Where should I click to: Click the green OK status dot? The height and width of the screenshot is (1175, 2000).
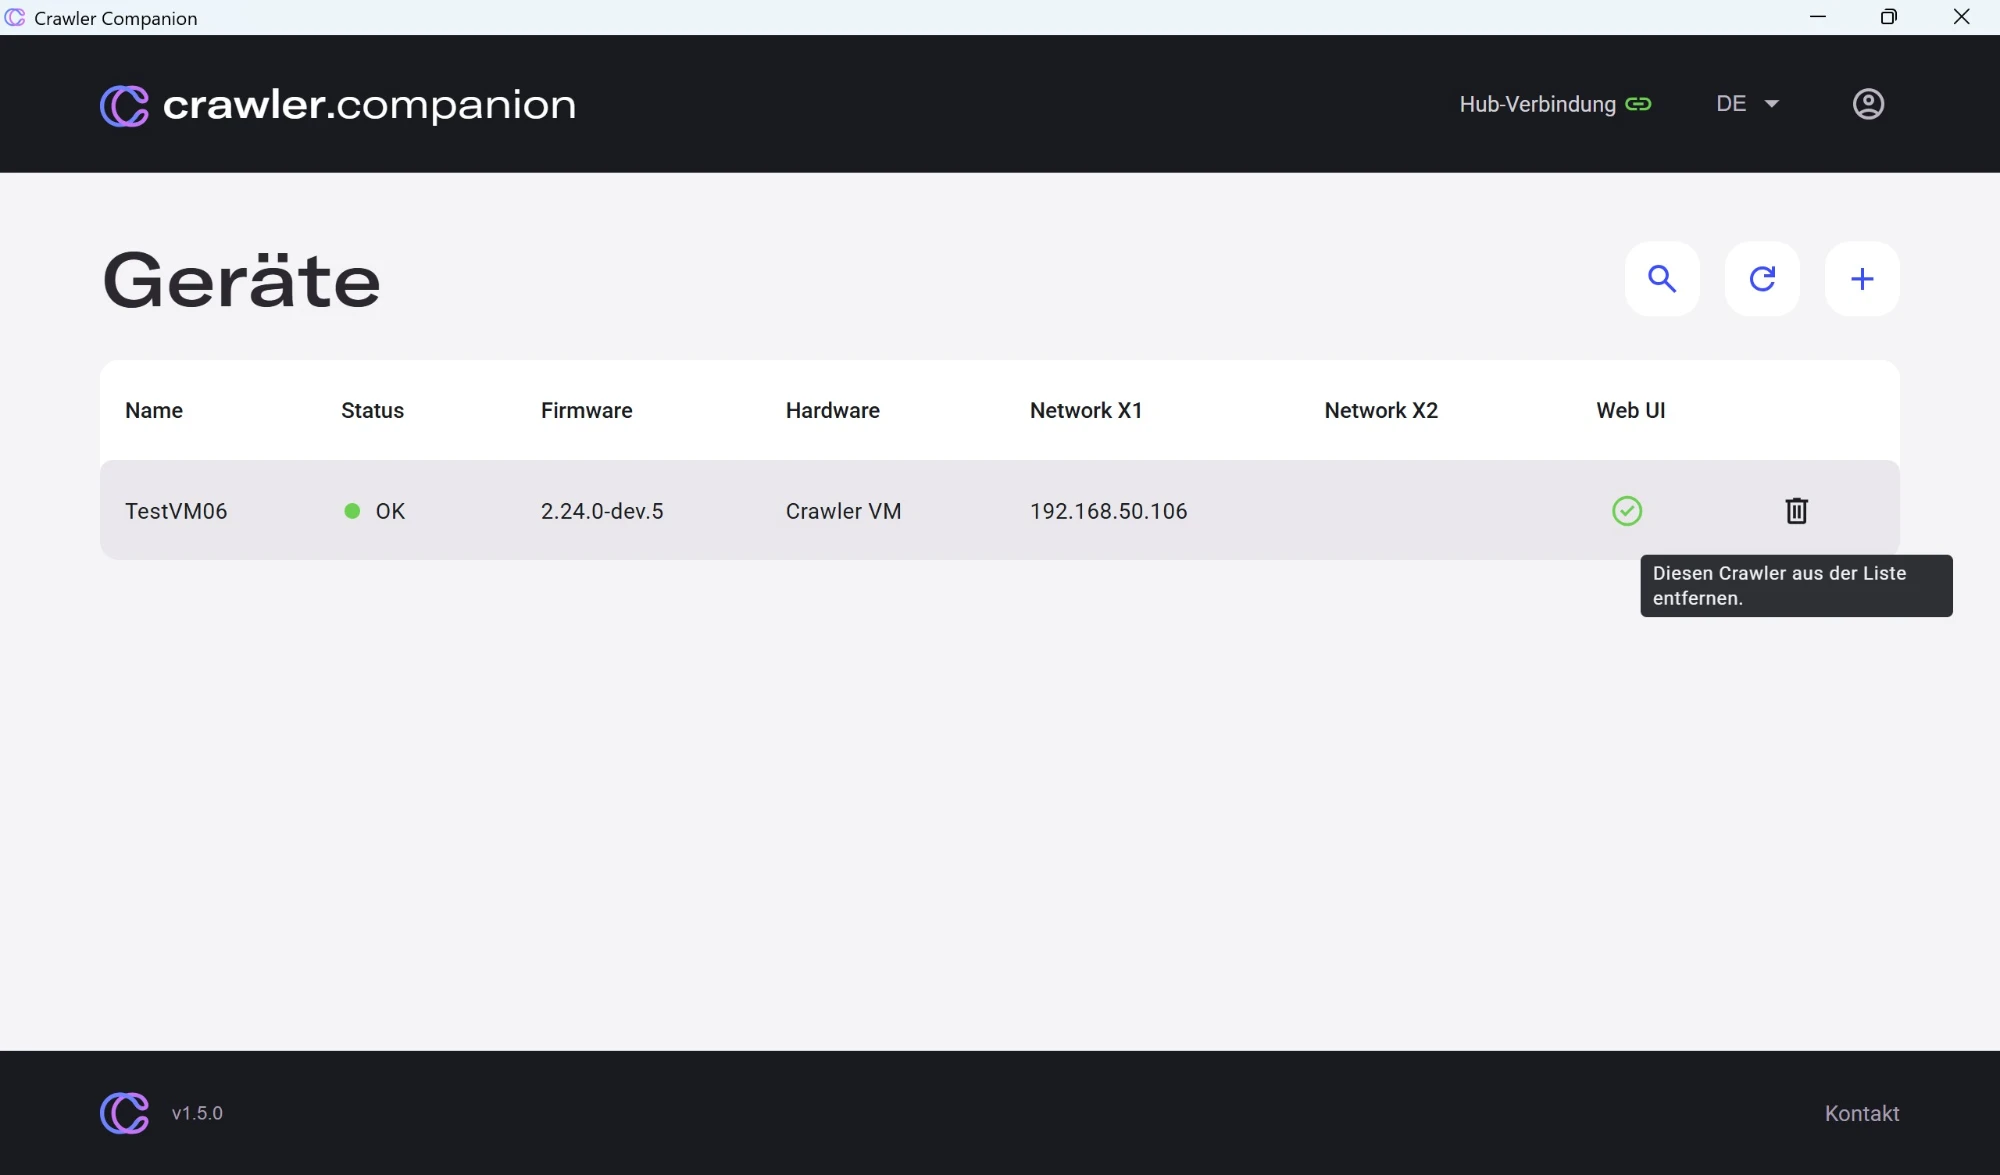tap(352, 511)
